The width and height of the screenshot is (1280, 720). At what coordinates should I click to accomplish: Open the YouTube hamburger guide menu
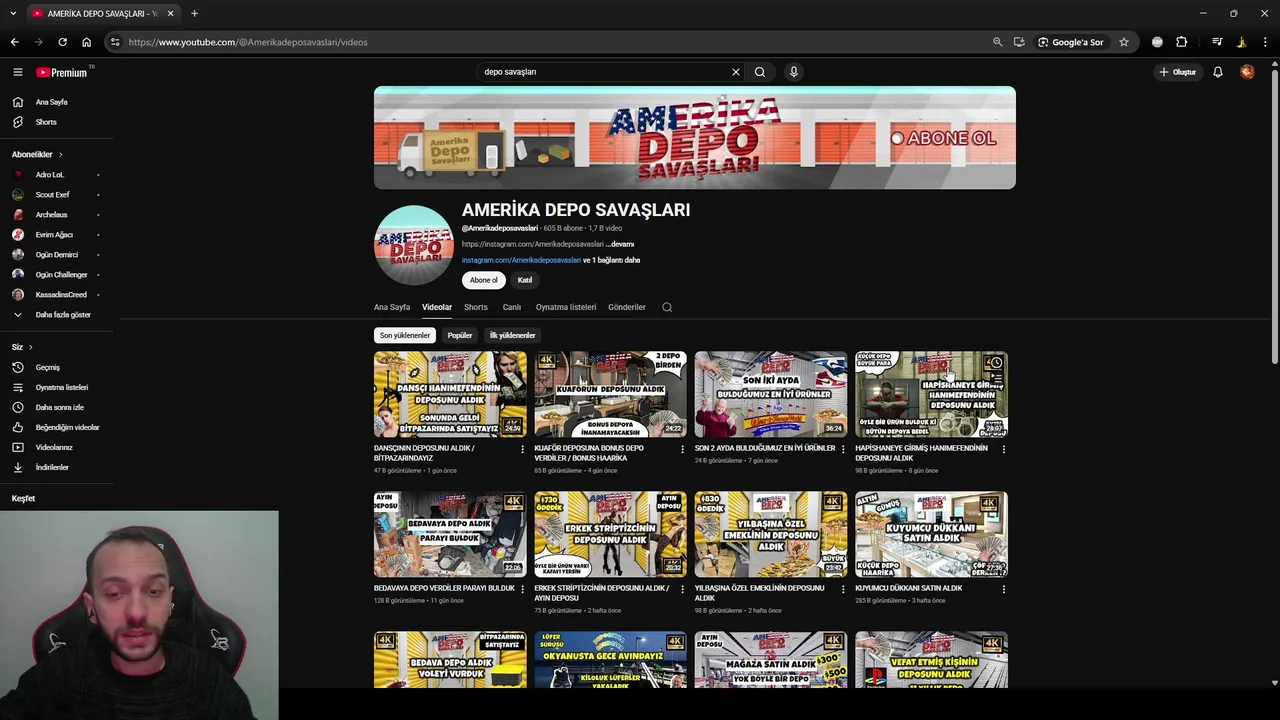(x=17, y=72)
